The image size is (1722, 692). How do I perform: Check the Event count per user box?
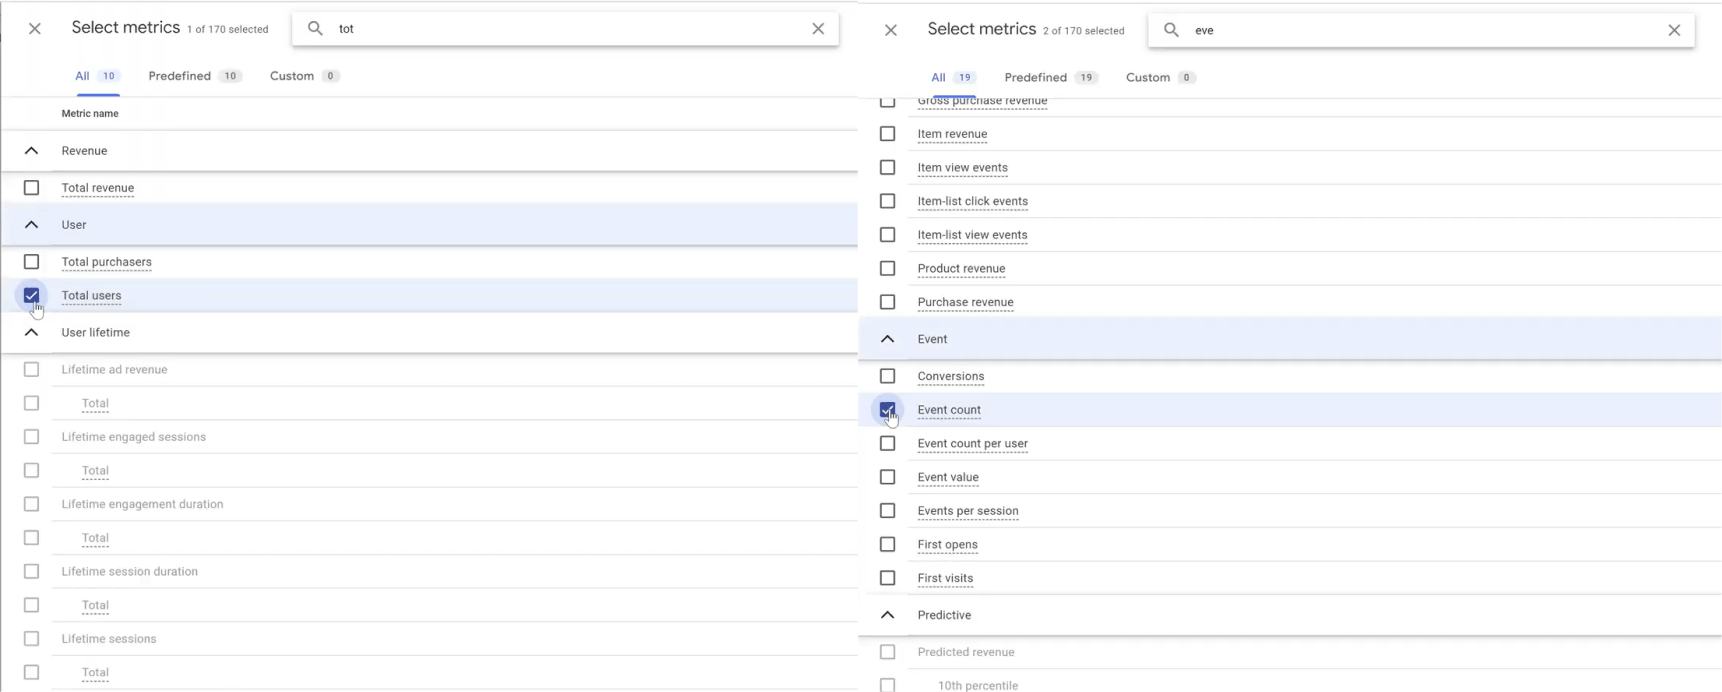[887, 443]
